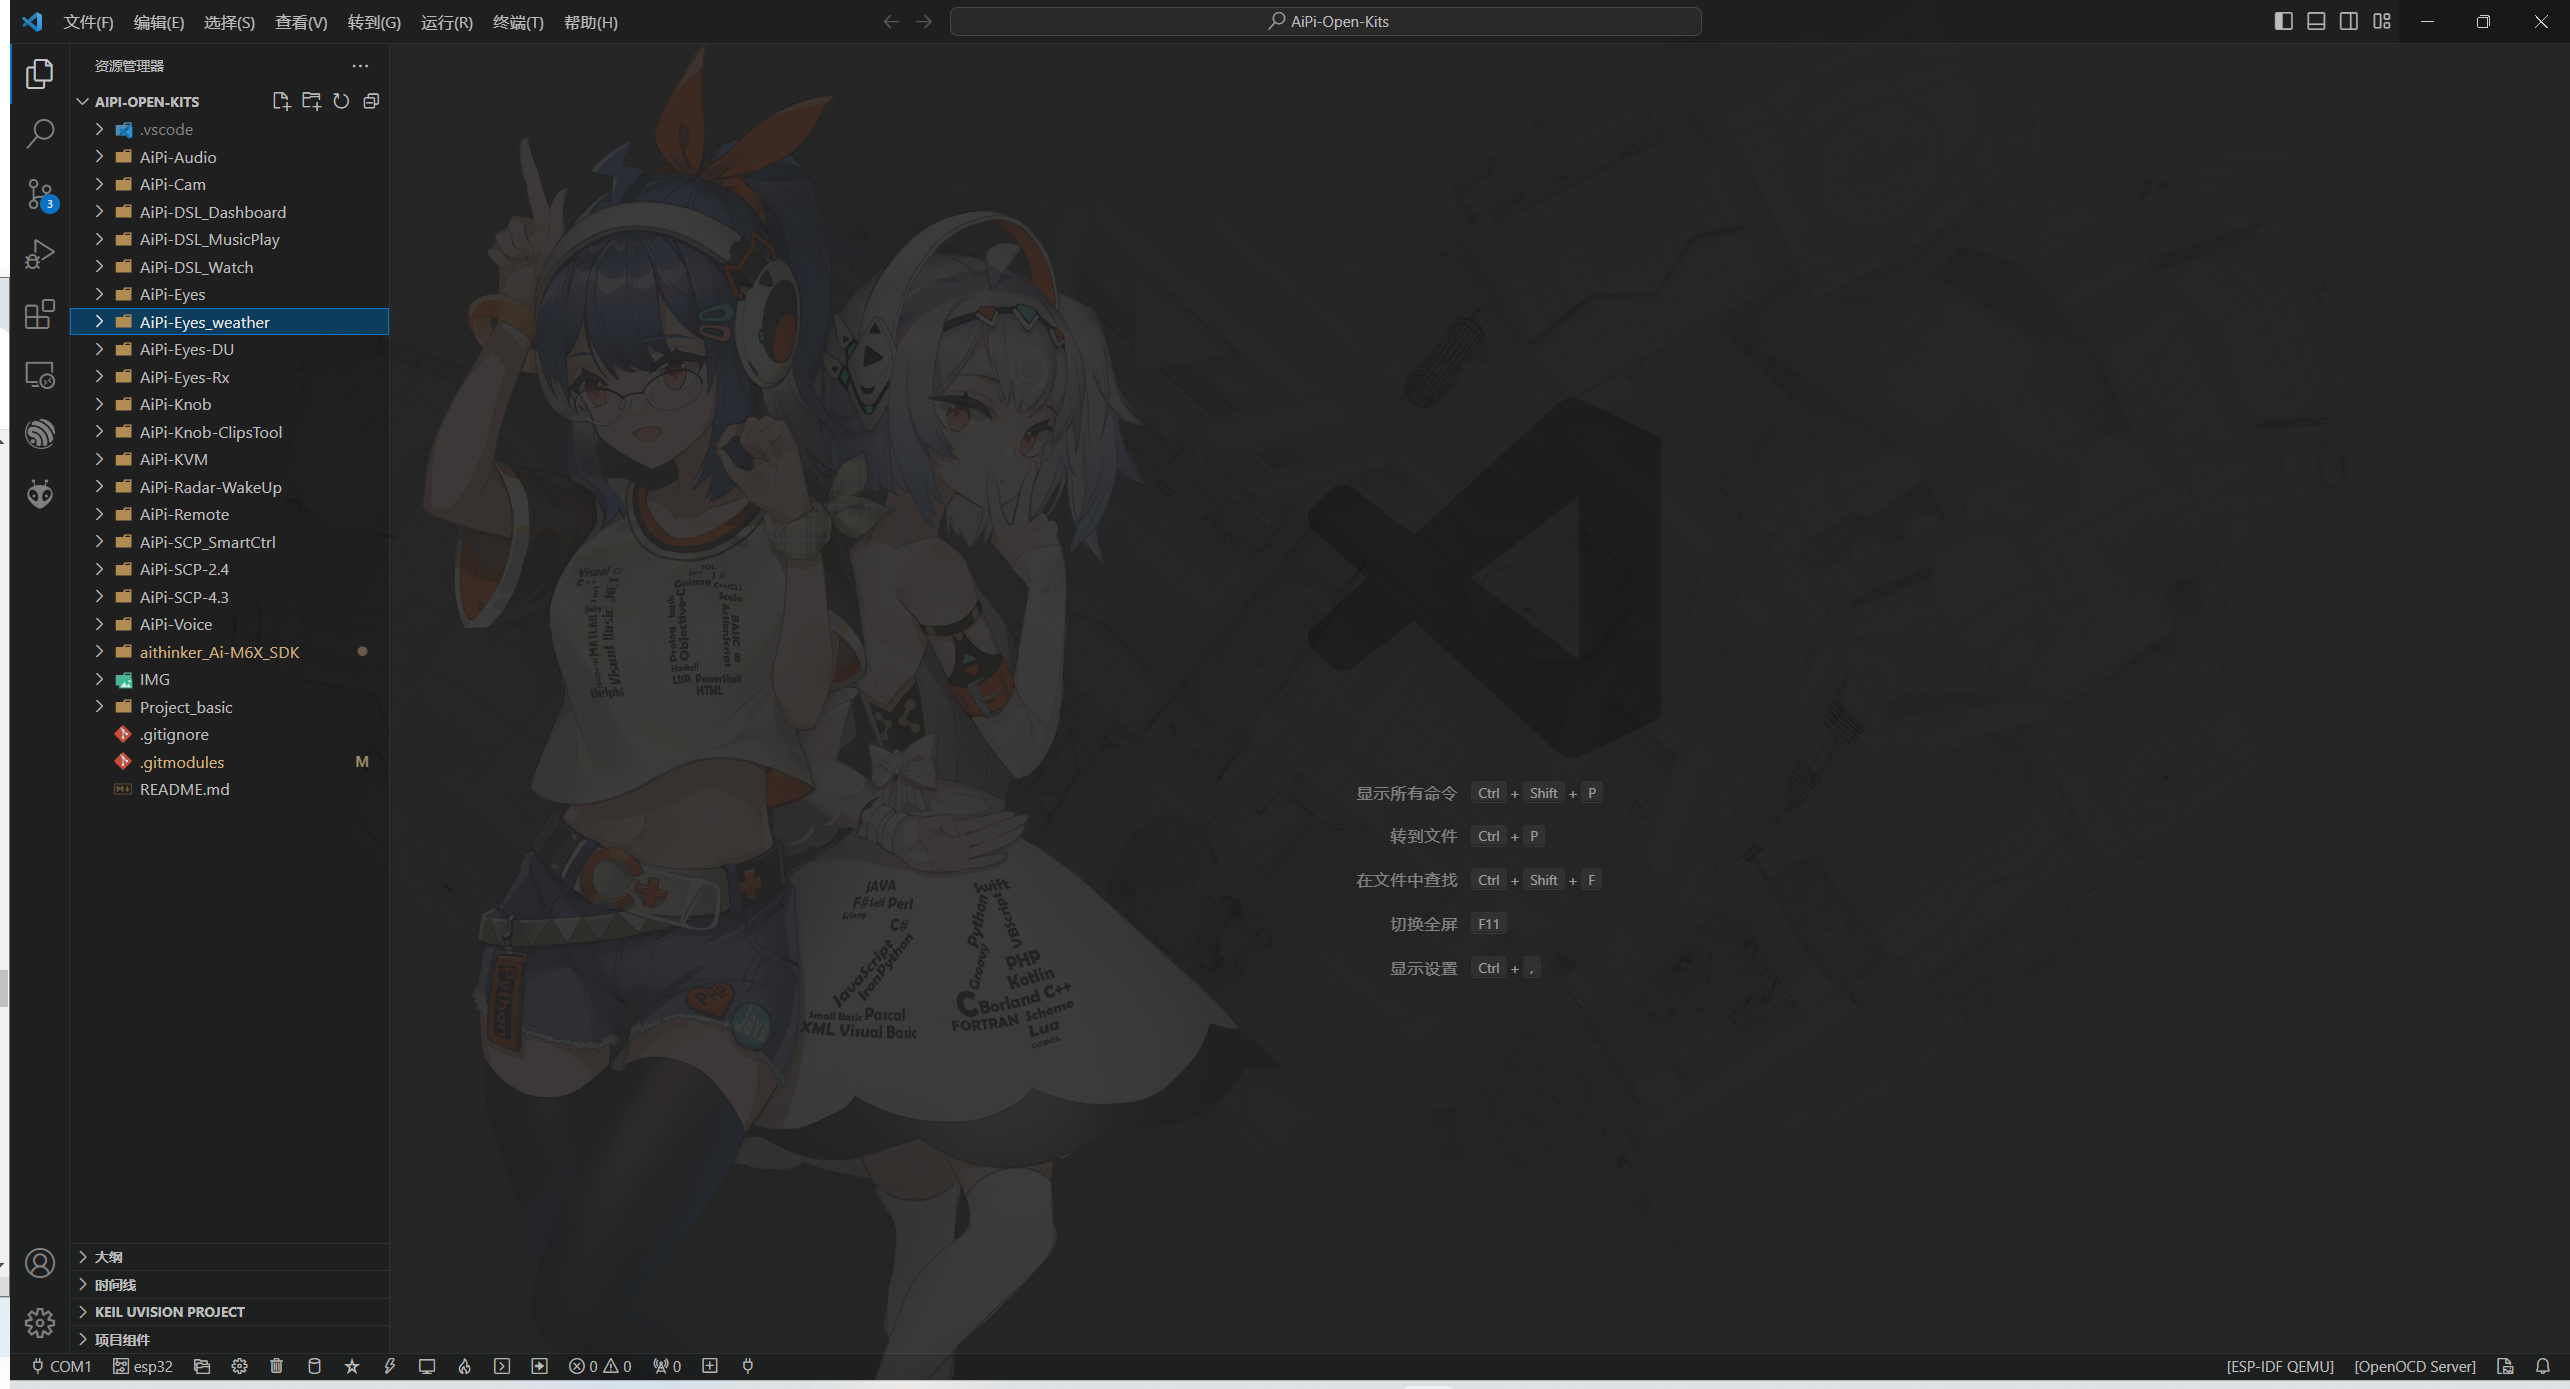Open the customize layout button
This screenshot has width=2570, height=1389.
click(2382, 21)
